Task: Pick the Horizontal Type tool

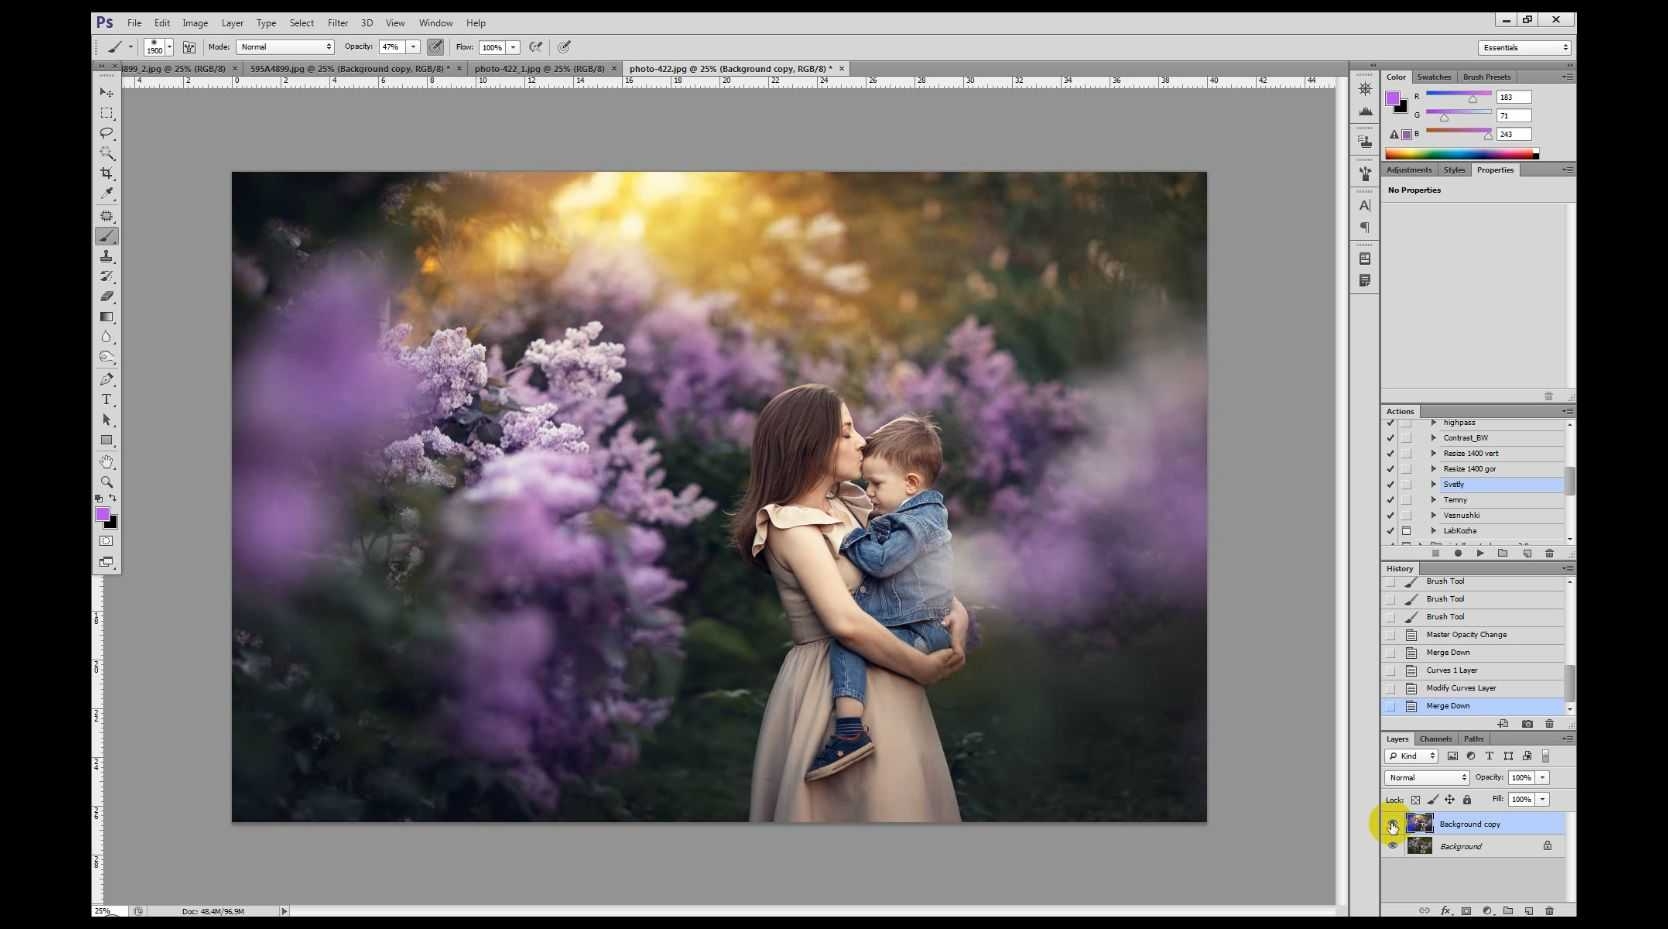Action: (107, 399)
